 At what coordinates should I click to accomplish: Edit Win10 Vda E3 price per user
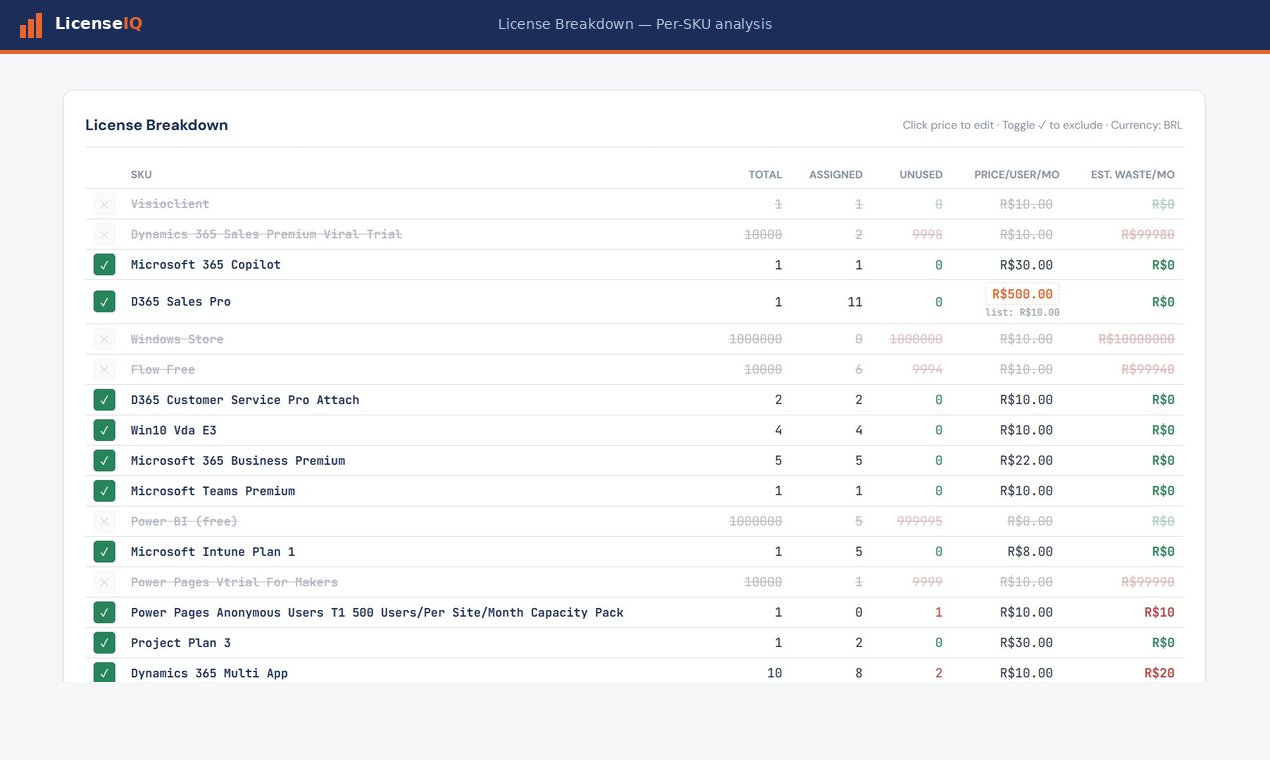1026,430
